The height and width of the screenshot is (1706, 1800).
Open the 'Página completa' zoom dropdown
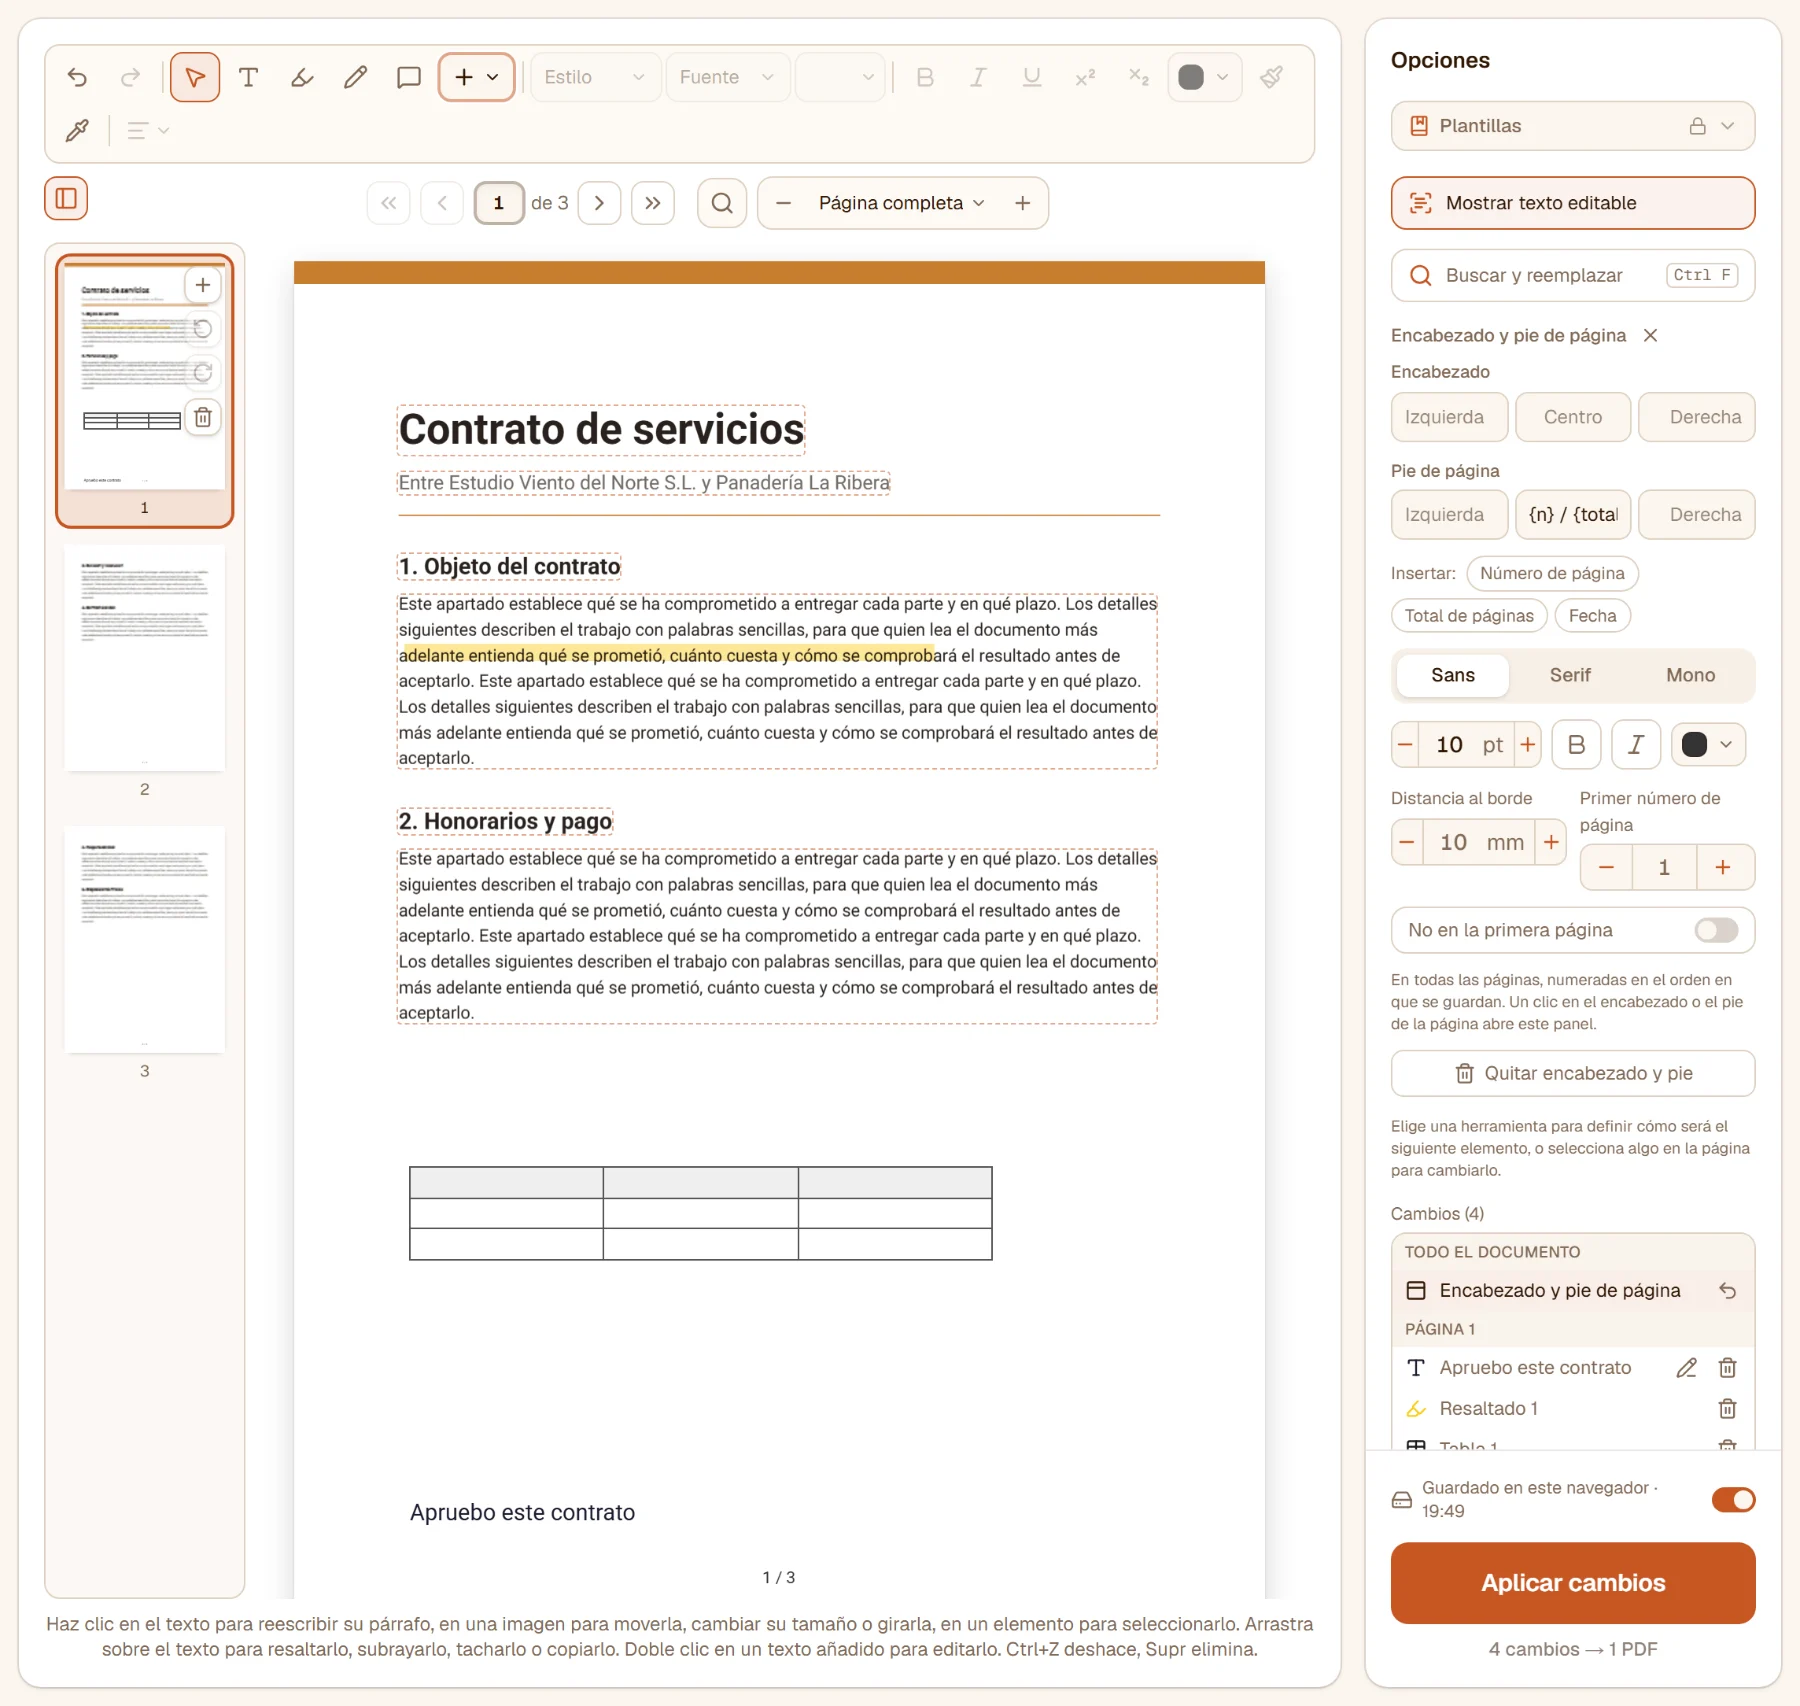[901, 203]
